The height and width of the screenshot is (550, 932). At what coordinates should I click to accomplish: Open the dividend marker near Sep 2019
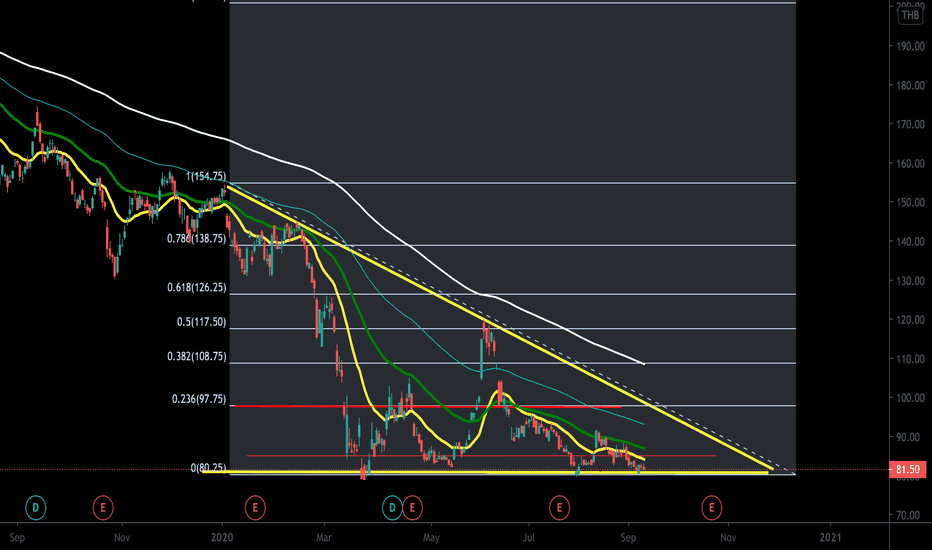click(35, 508)
